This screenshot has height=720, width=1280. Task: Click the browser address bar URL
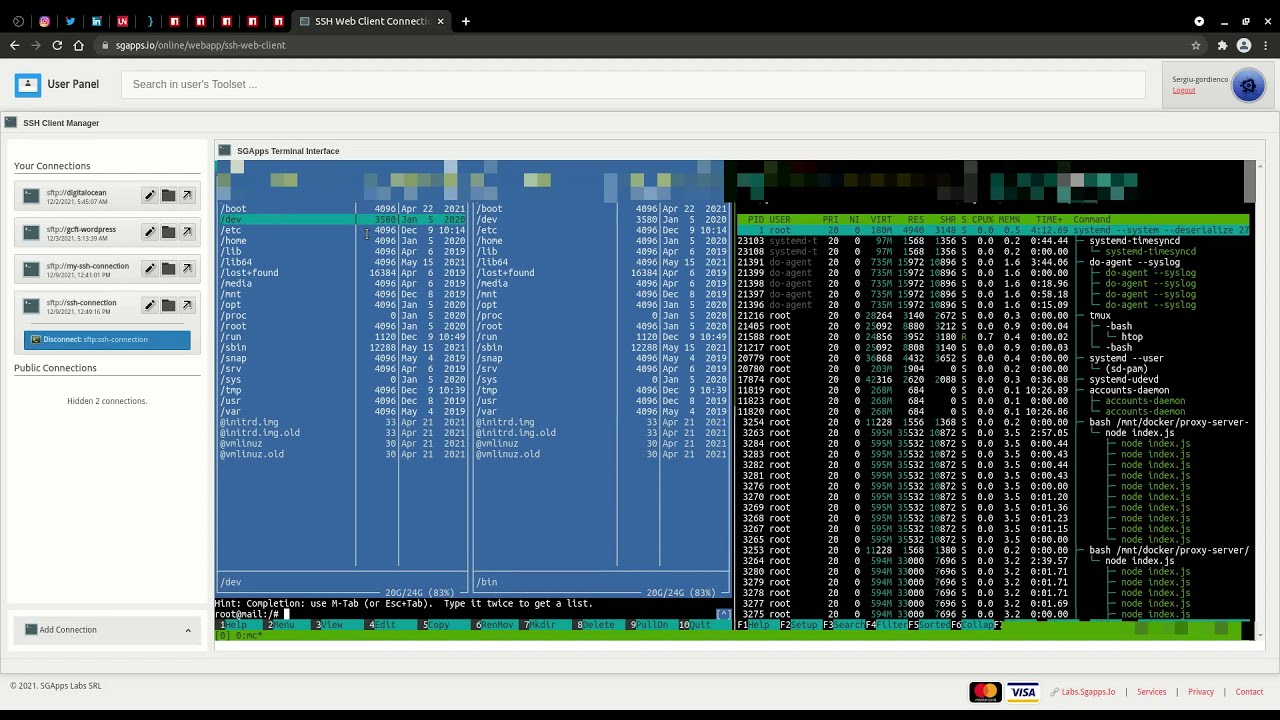pos(200,45)
